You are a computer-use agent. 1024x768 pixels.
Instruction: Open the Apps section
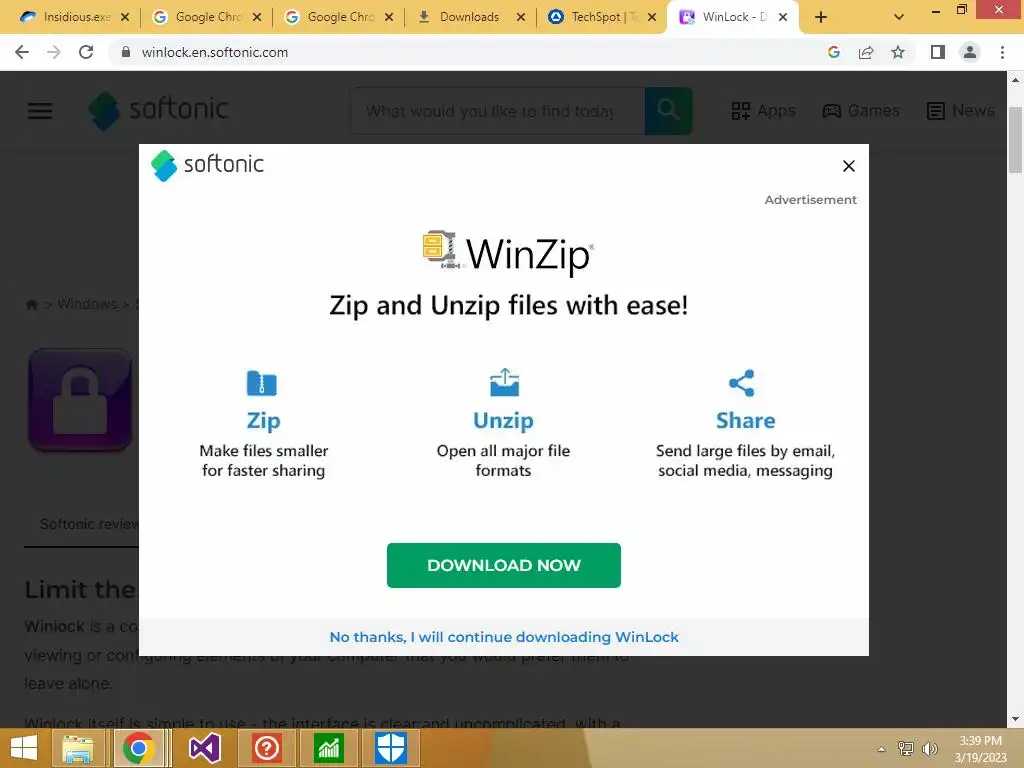[763, 110]
